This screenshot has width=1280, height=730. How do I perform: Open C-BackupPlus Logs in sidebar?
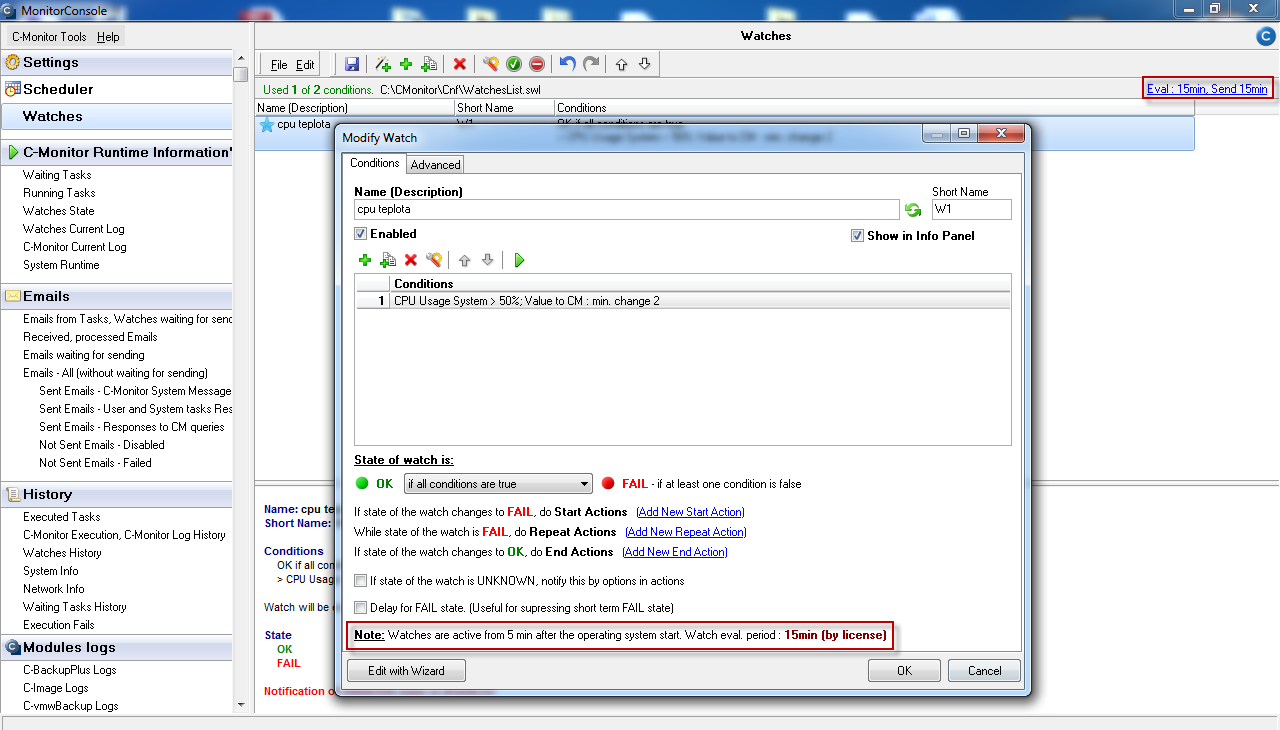coord(69,670)
